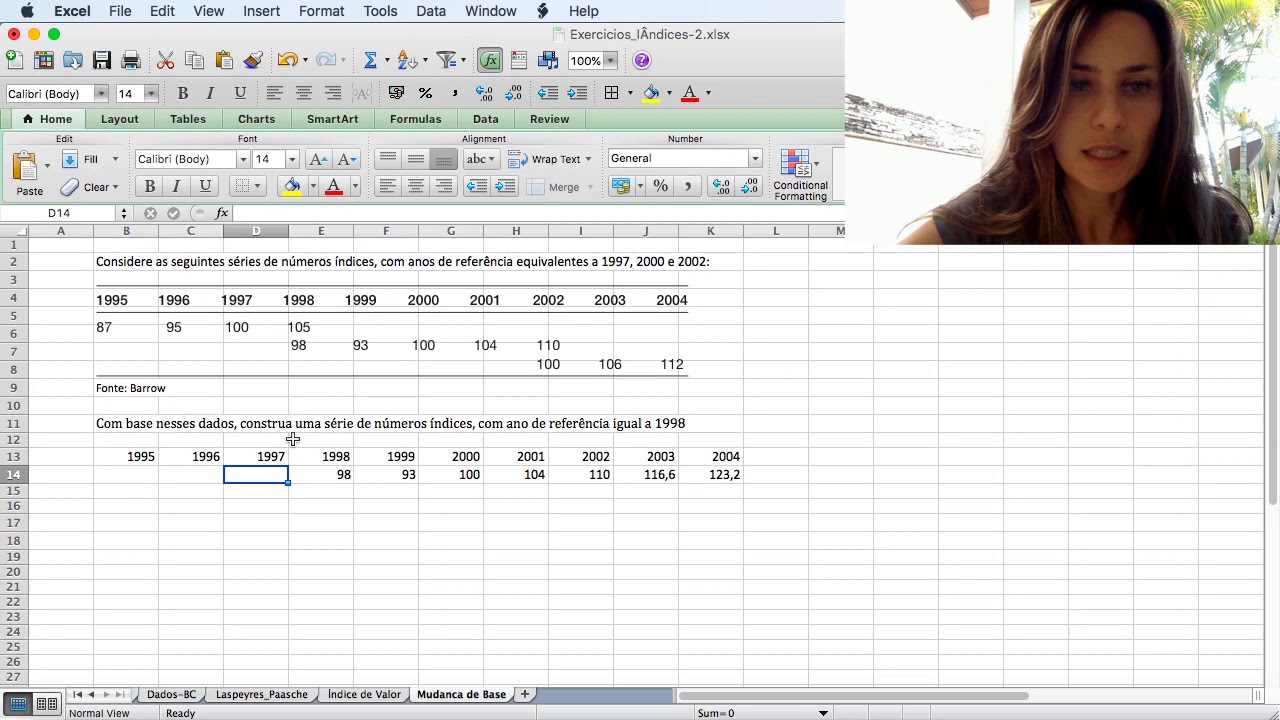Image resolution: width=1280 pixels, height=720 pixels.
Task: Toggle Italic on the formatting toolbar
Action: point(210,93)
